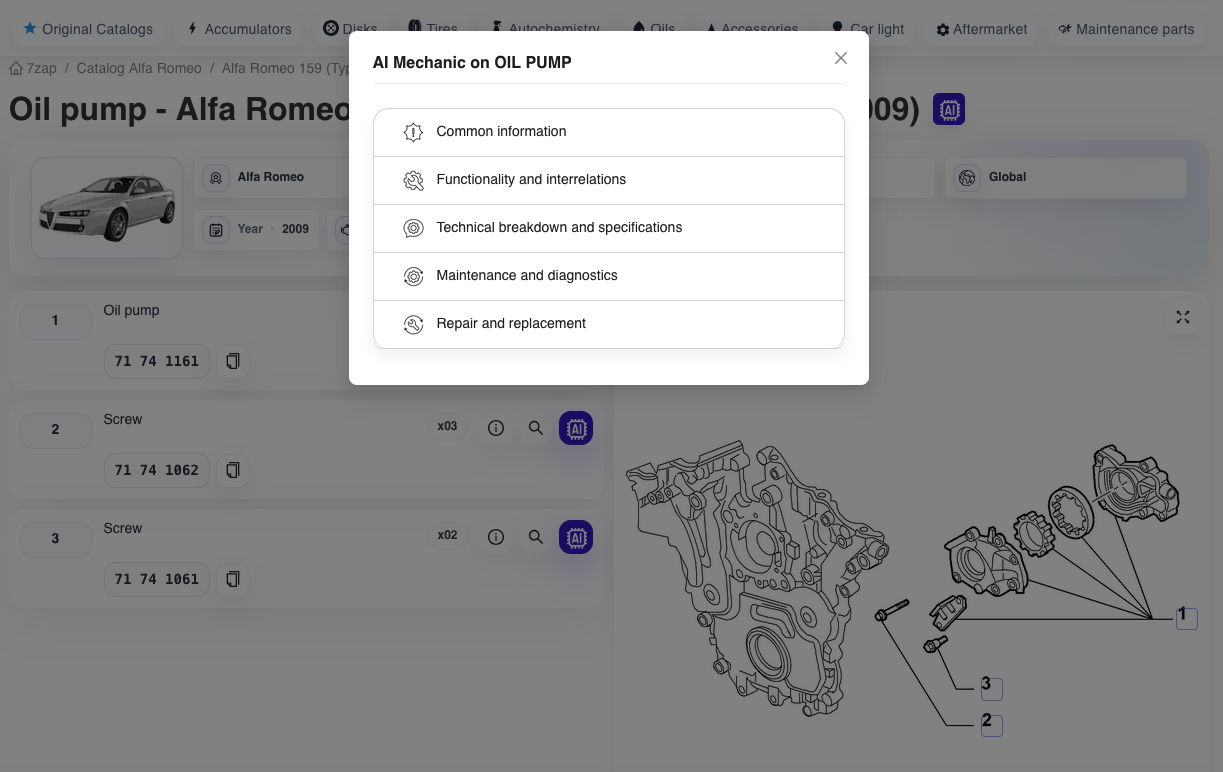Click diagram callout number 3
Viewport: 1223px width, 772px height.
pos(991,688)
